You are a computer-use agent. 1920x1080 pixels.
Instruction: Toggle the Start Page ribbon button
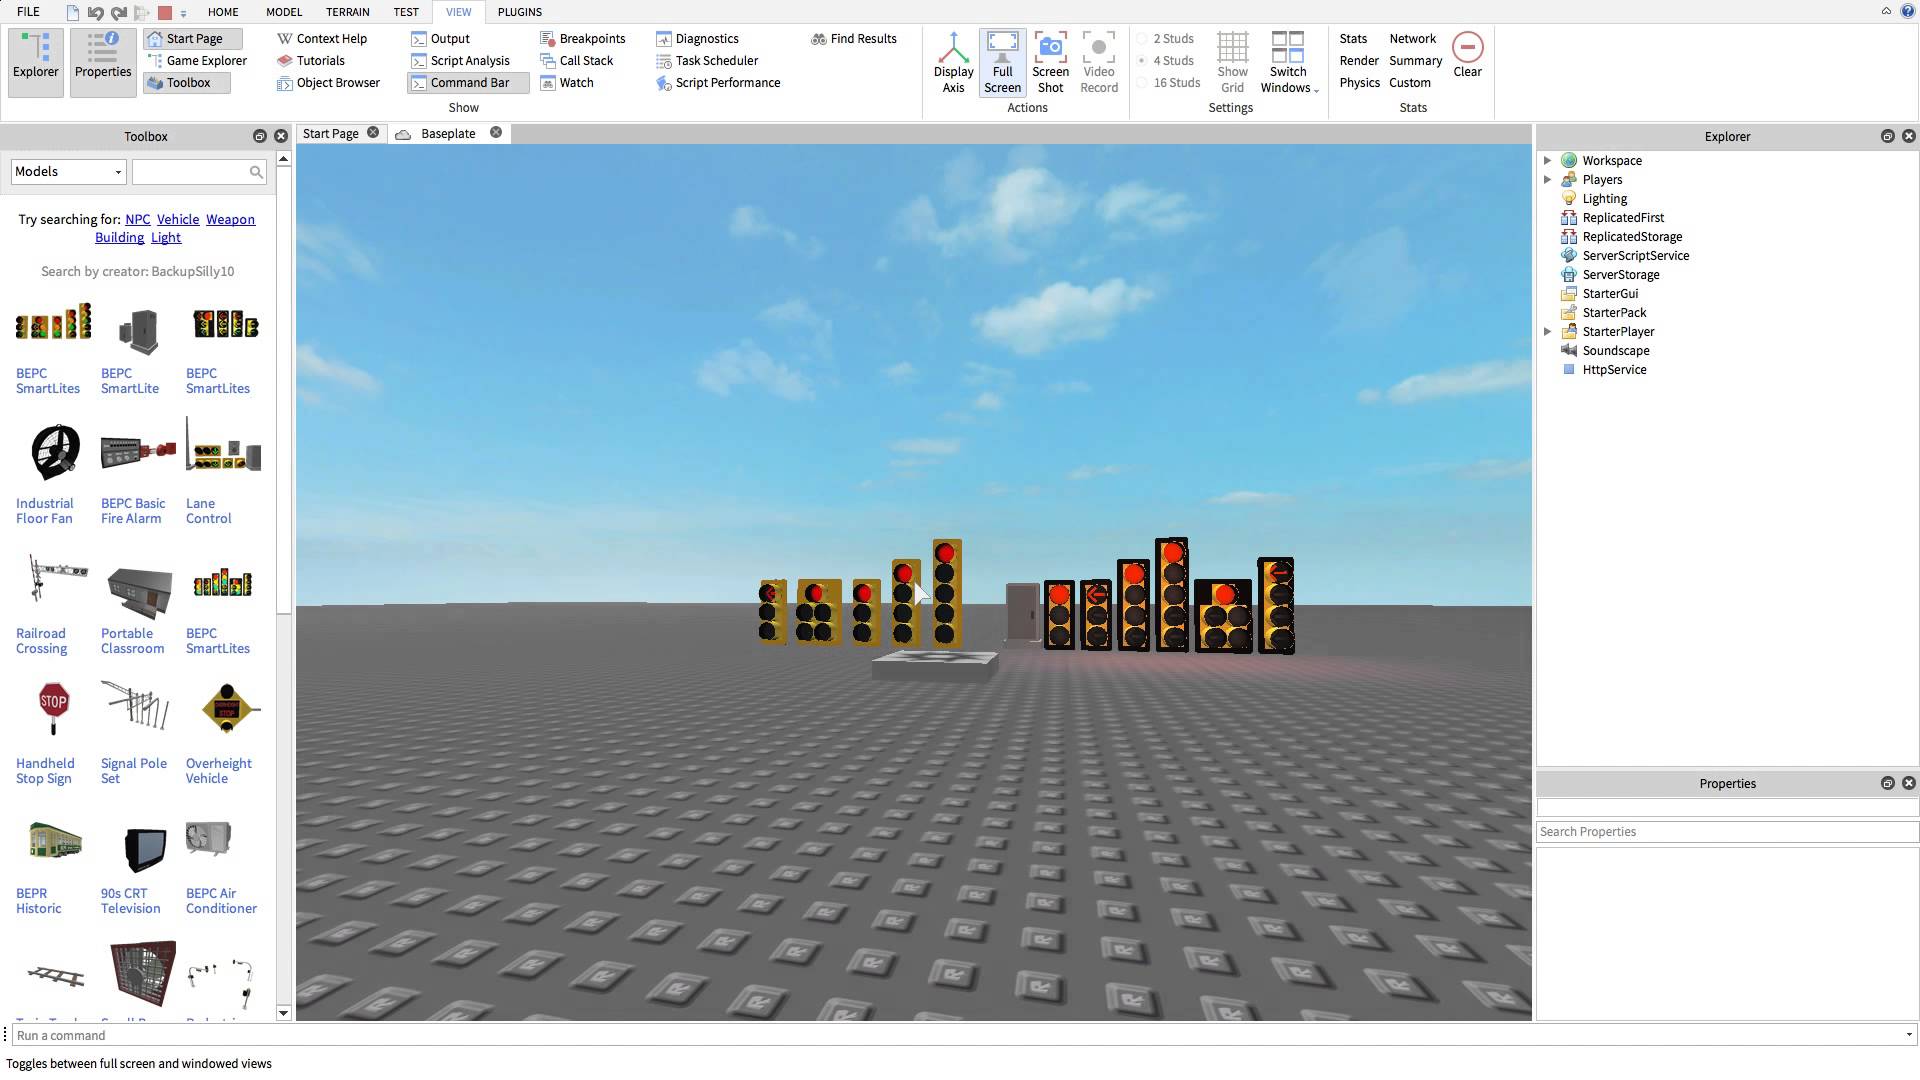point(193,39)
